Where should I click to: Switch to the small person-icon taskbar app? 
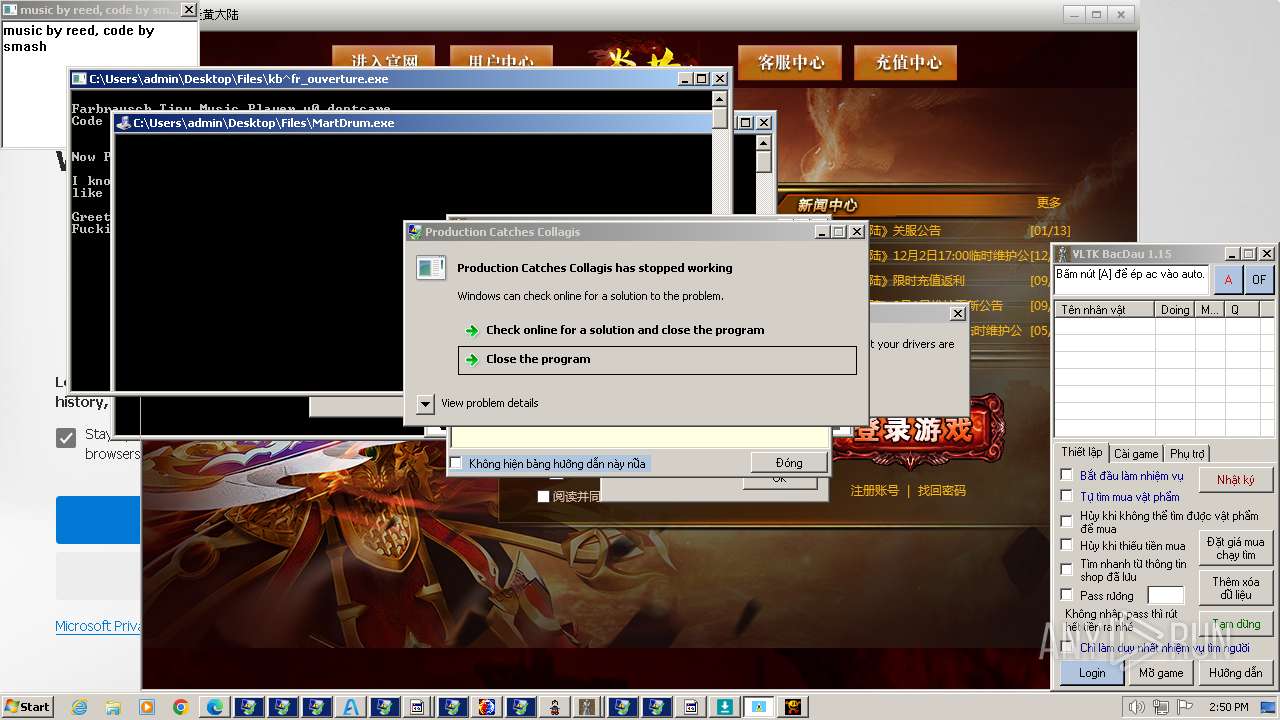pyautogui.click(x=555, y=707)
